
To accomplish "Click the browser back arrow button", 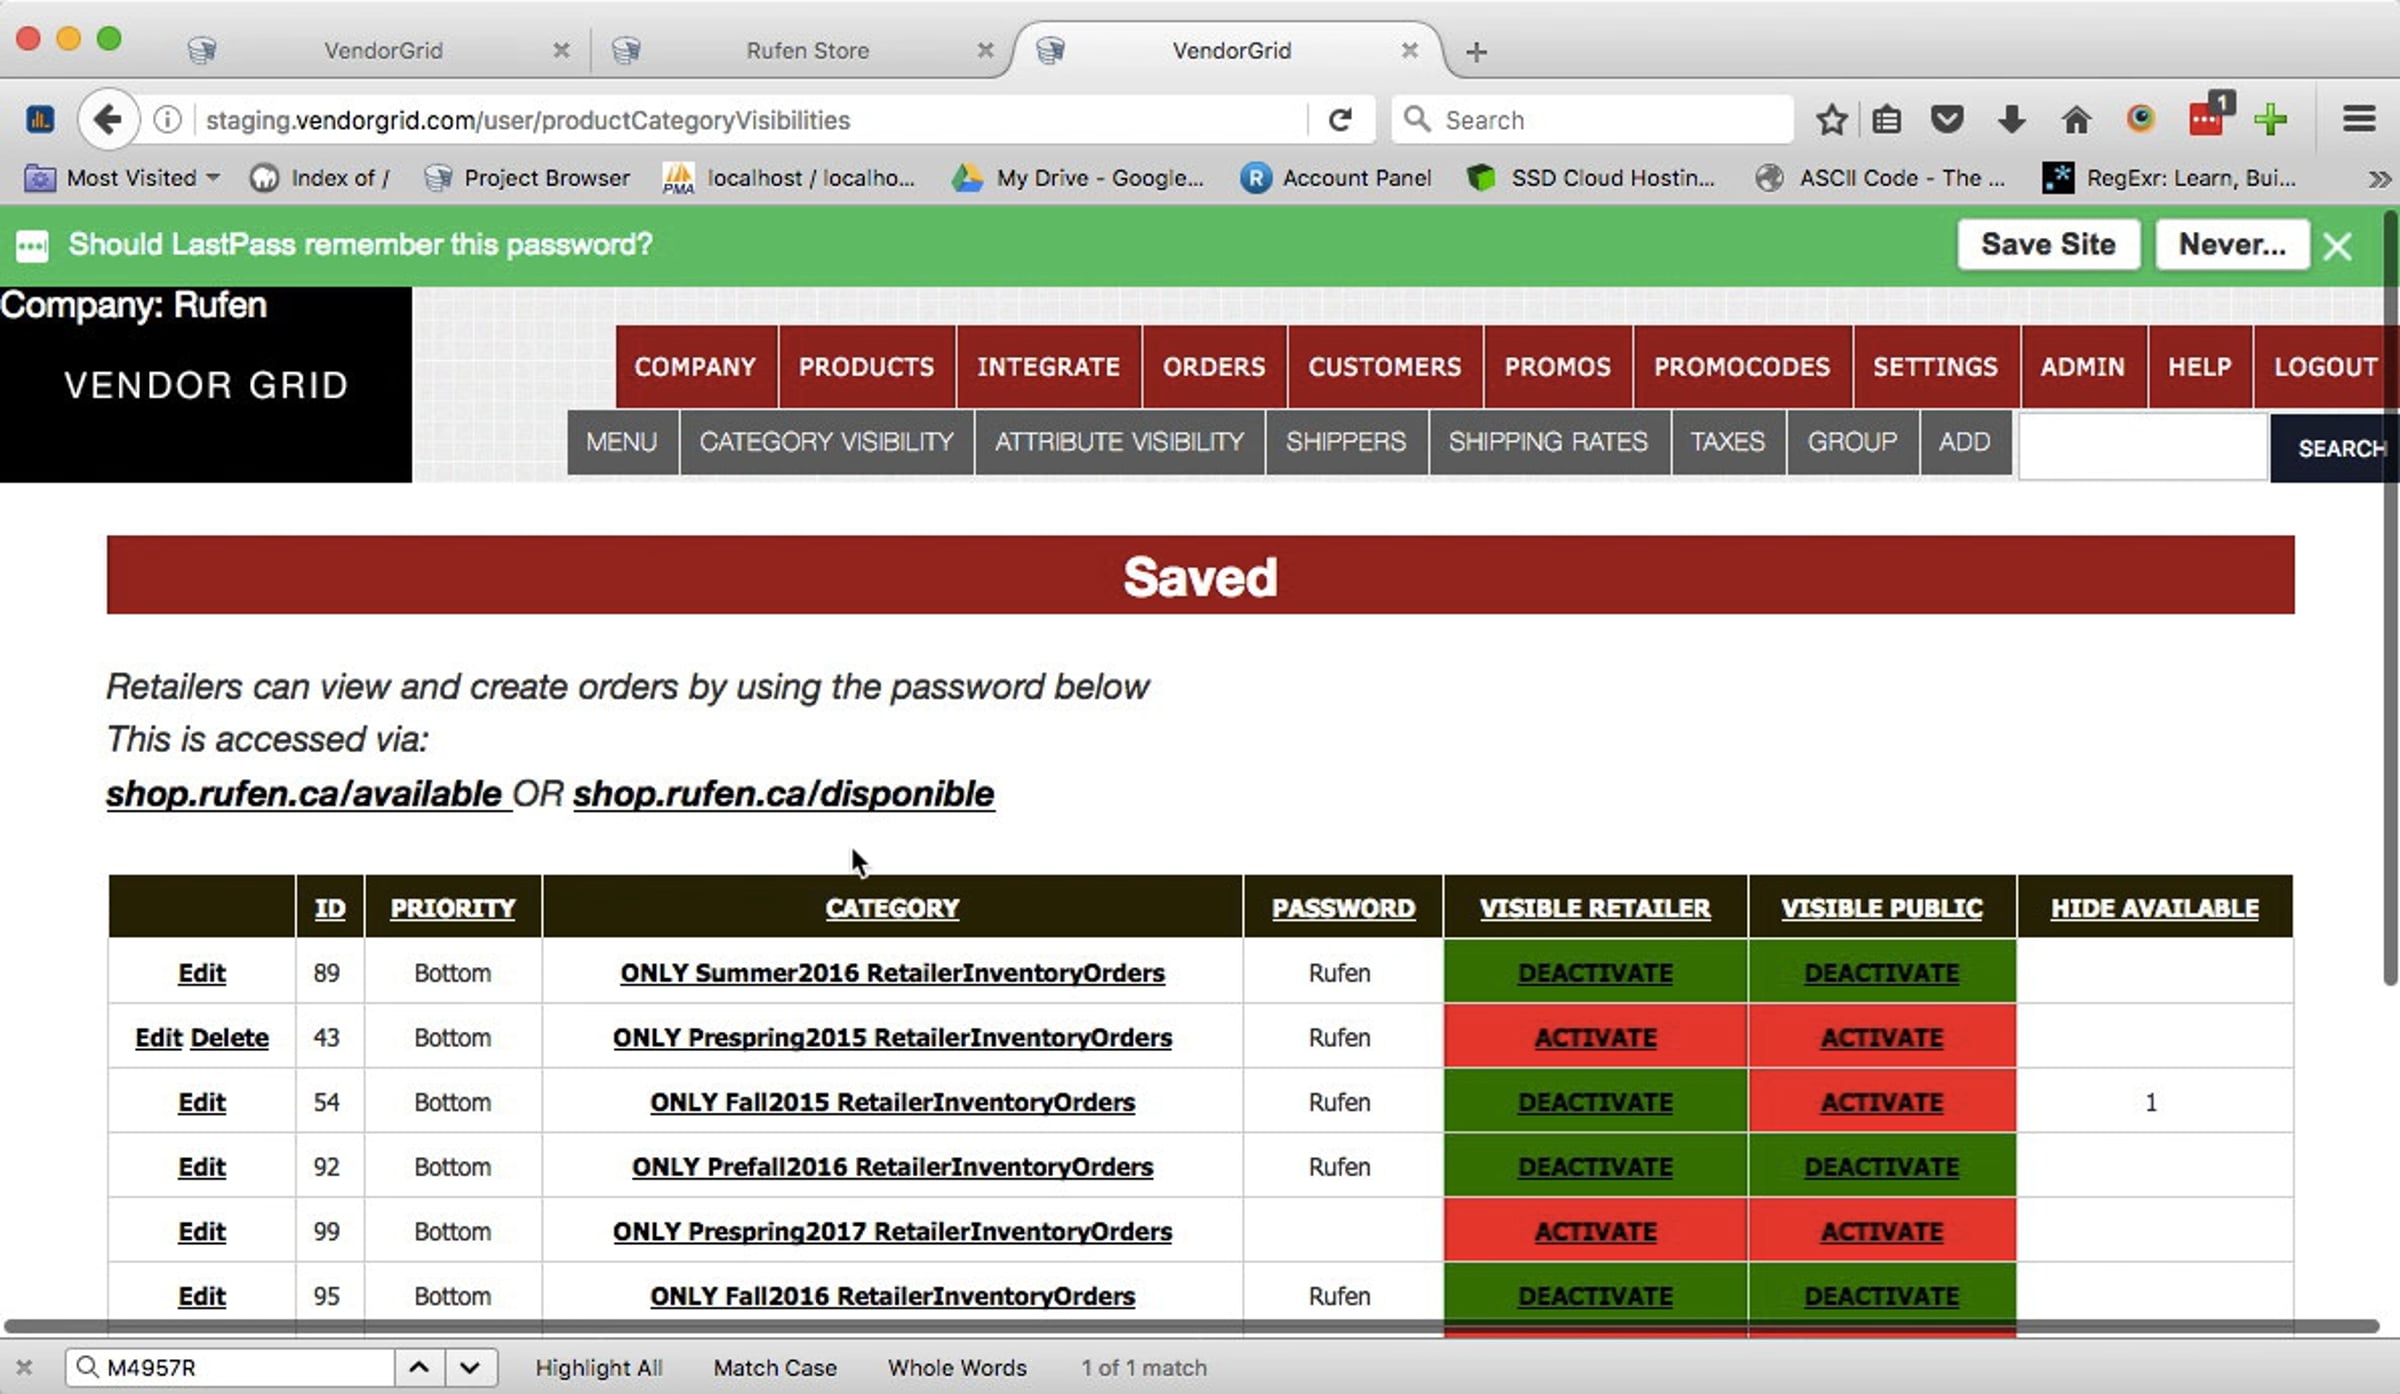I will pos(107,120).
